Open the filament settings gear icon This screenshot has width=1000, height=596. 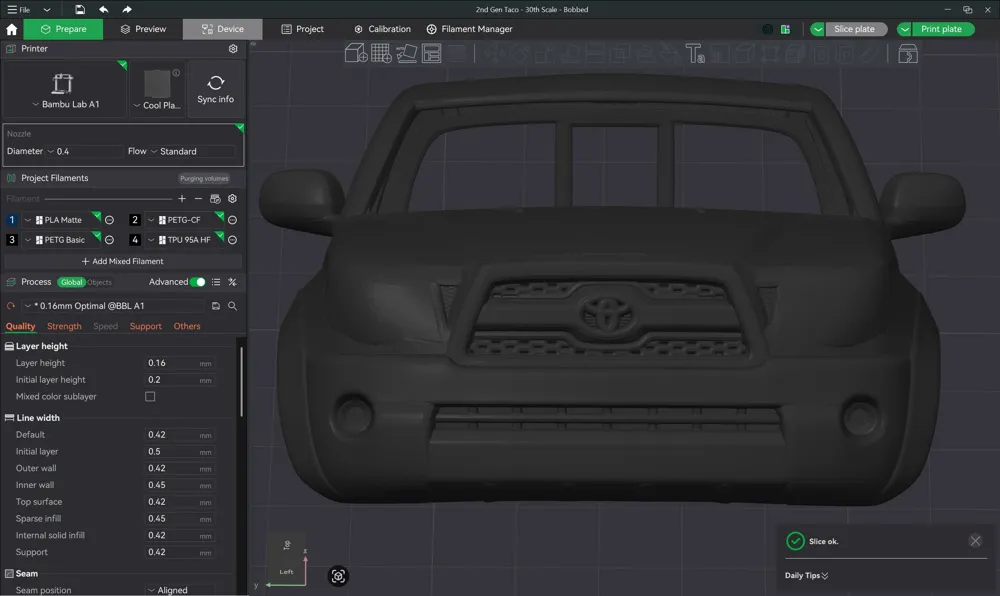tap(232, 199)
